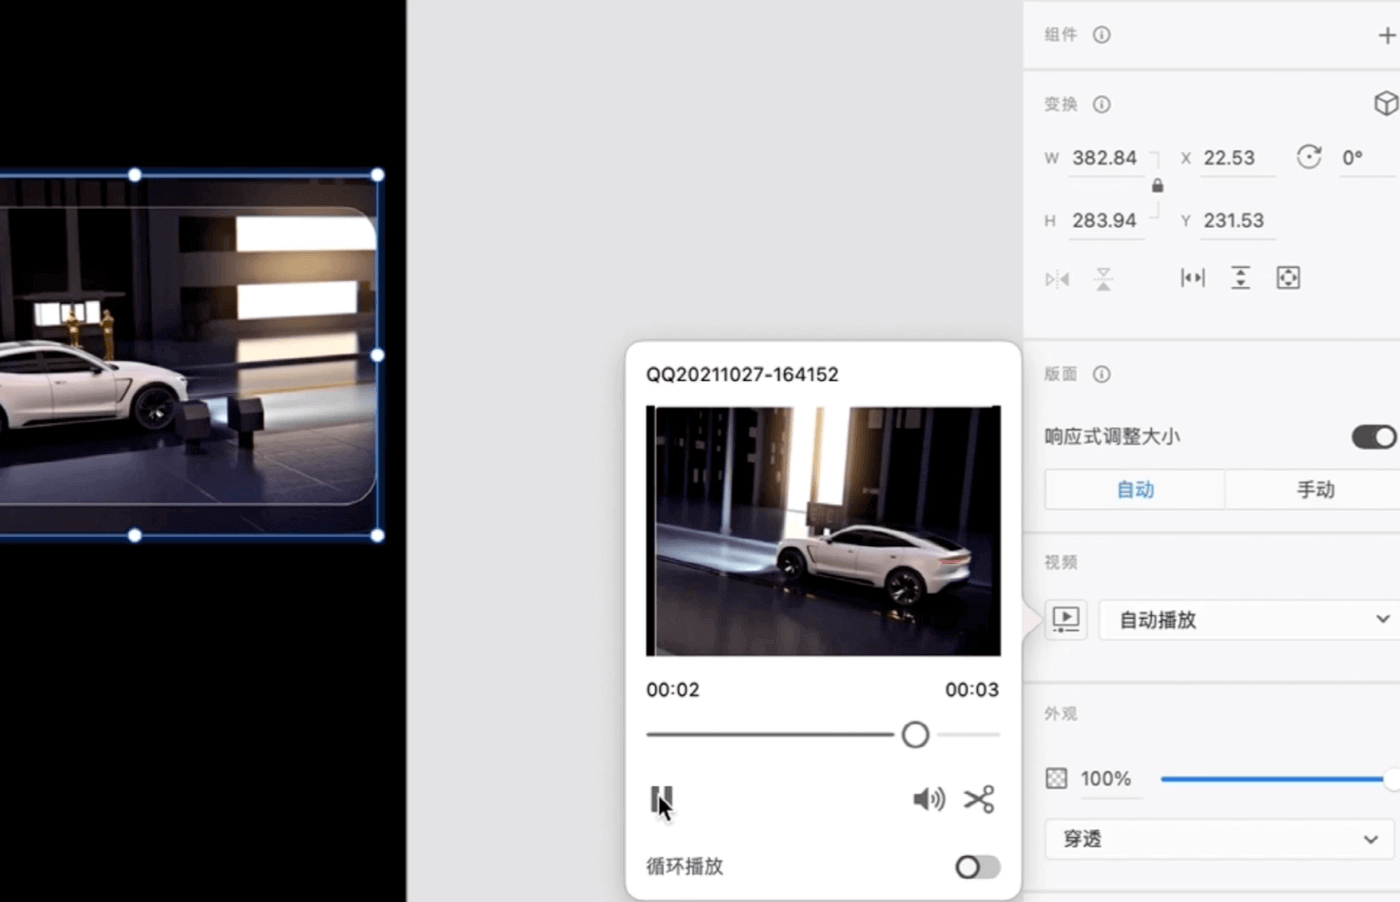This screenshot has height=902, width=1400.
Task: Click the top-right selection handle on canvas
Action: 378,175
